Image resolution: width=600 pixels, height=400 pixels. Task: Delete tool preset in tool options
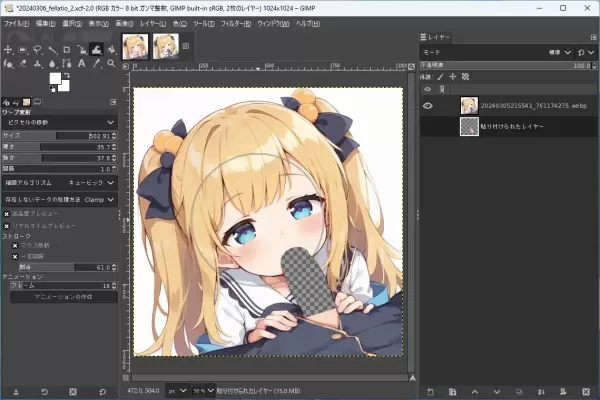click(73, 392)
